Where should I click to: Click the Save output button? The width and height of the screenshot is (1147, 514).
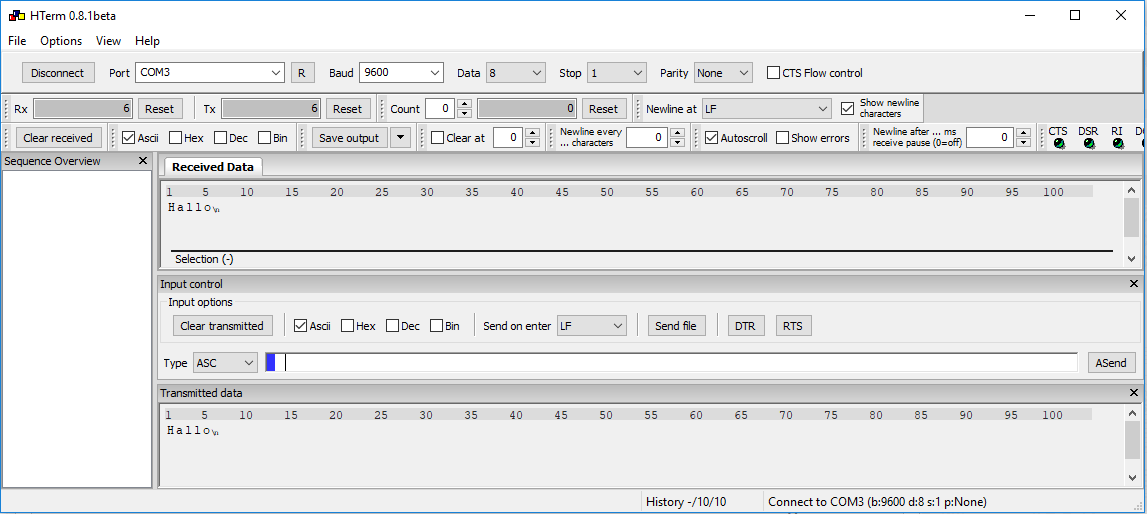click(x=349, y=137)
